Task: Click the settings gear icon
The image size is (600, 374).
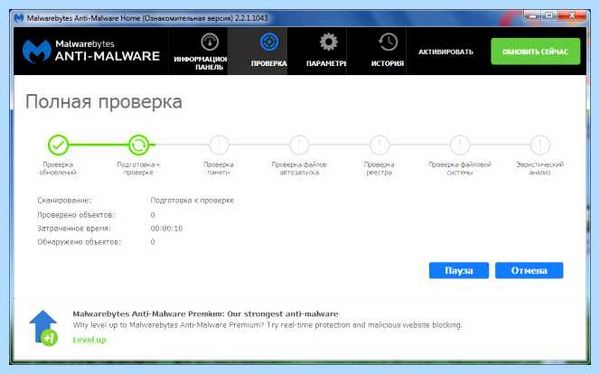Action: point(328,42)
